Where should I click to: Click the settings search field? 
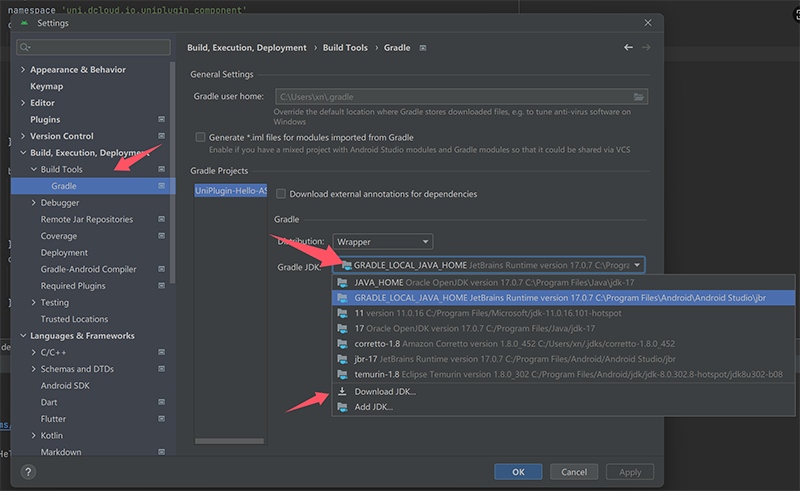[93, 47]
